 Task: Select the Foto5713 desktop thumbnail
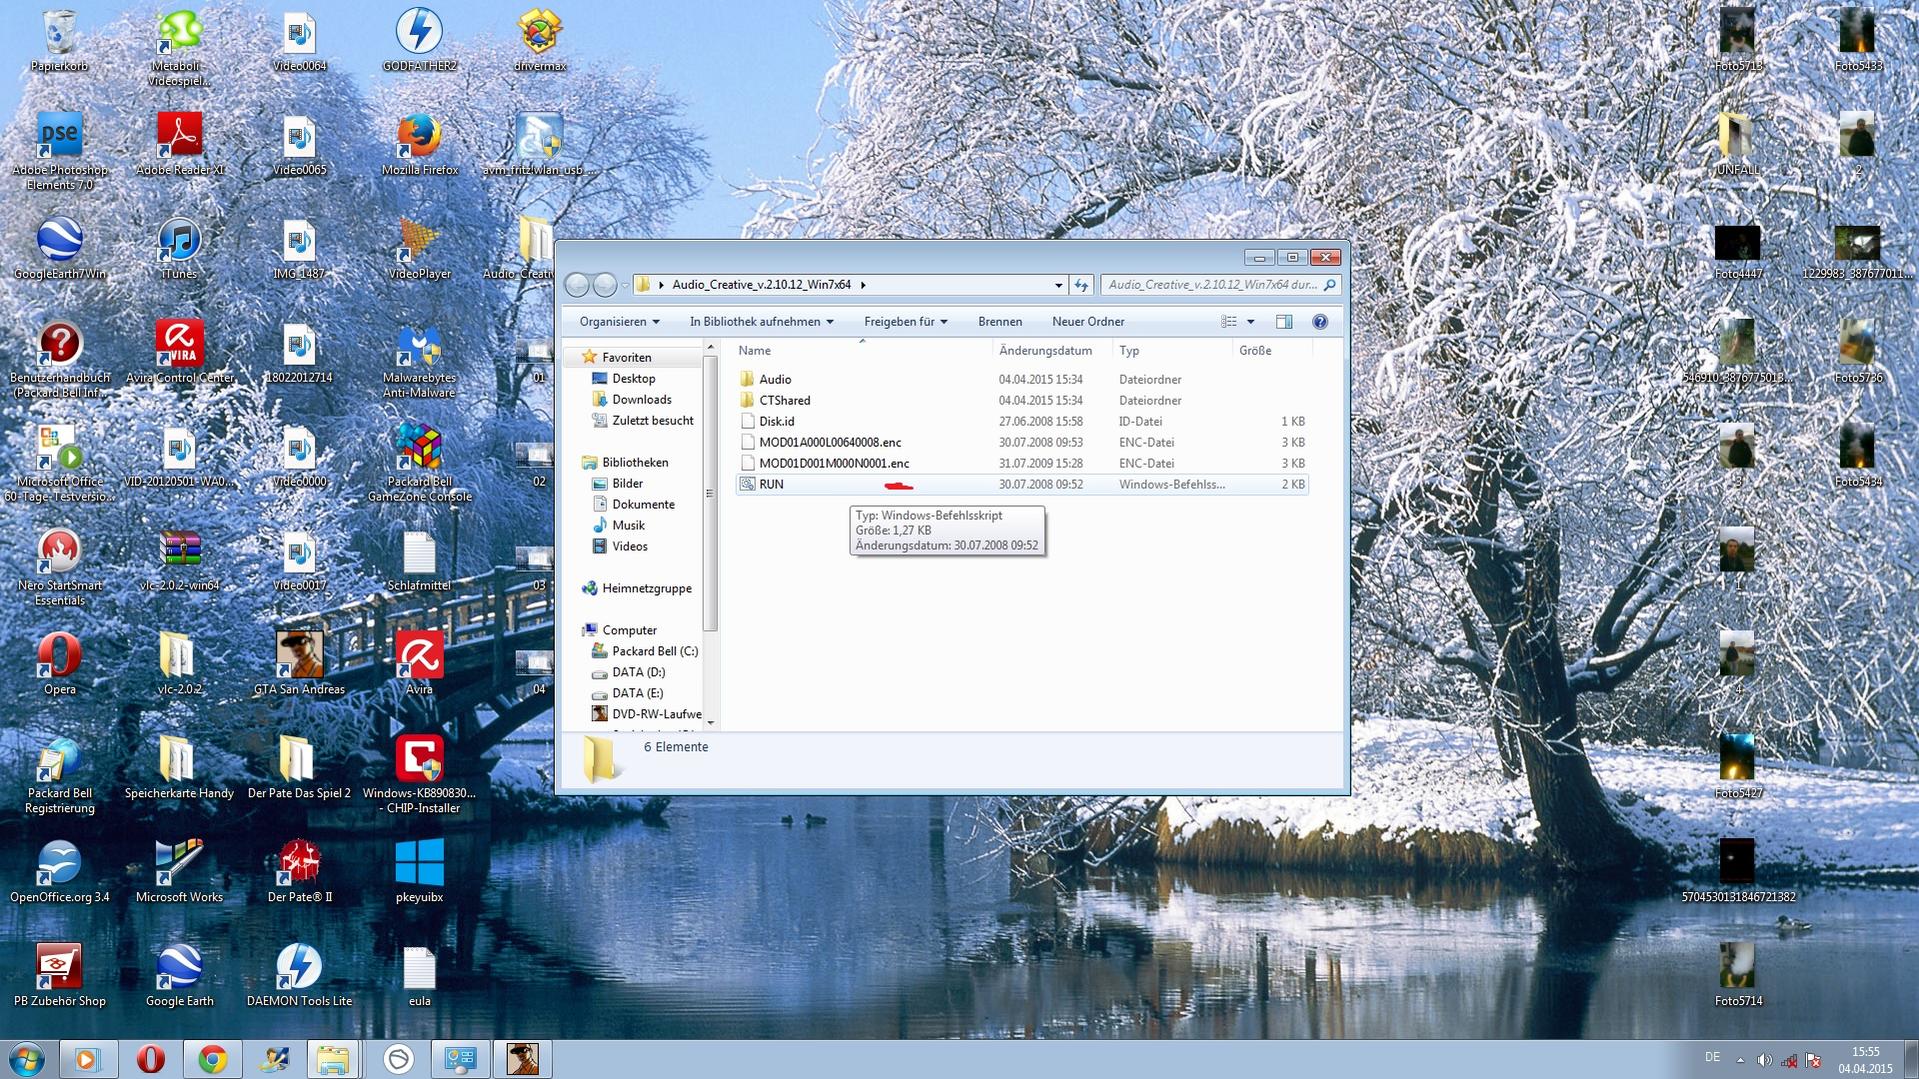click(x=1738, y=40)
